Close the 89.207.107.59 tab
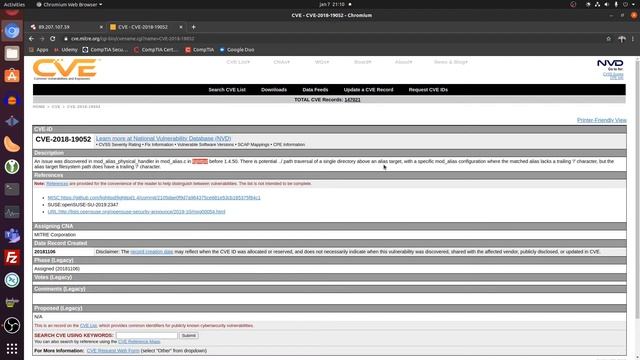The height and width of the screenshot is (360, 640). 101,27
